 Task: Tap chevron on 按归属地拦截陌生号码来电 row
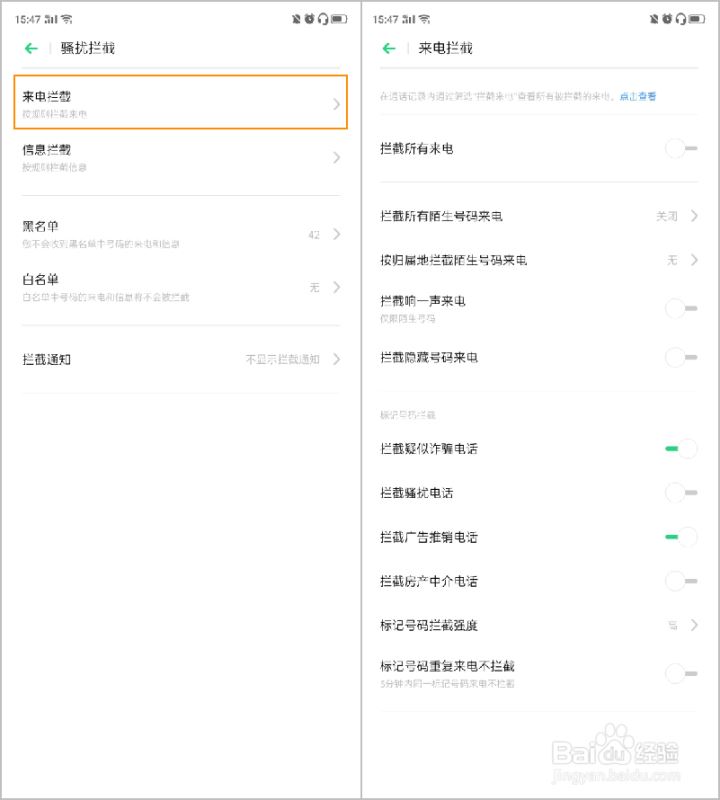point(694,260)
